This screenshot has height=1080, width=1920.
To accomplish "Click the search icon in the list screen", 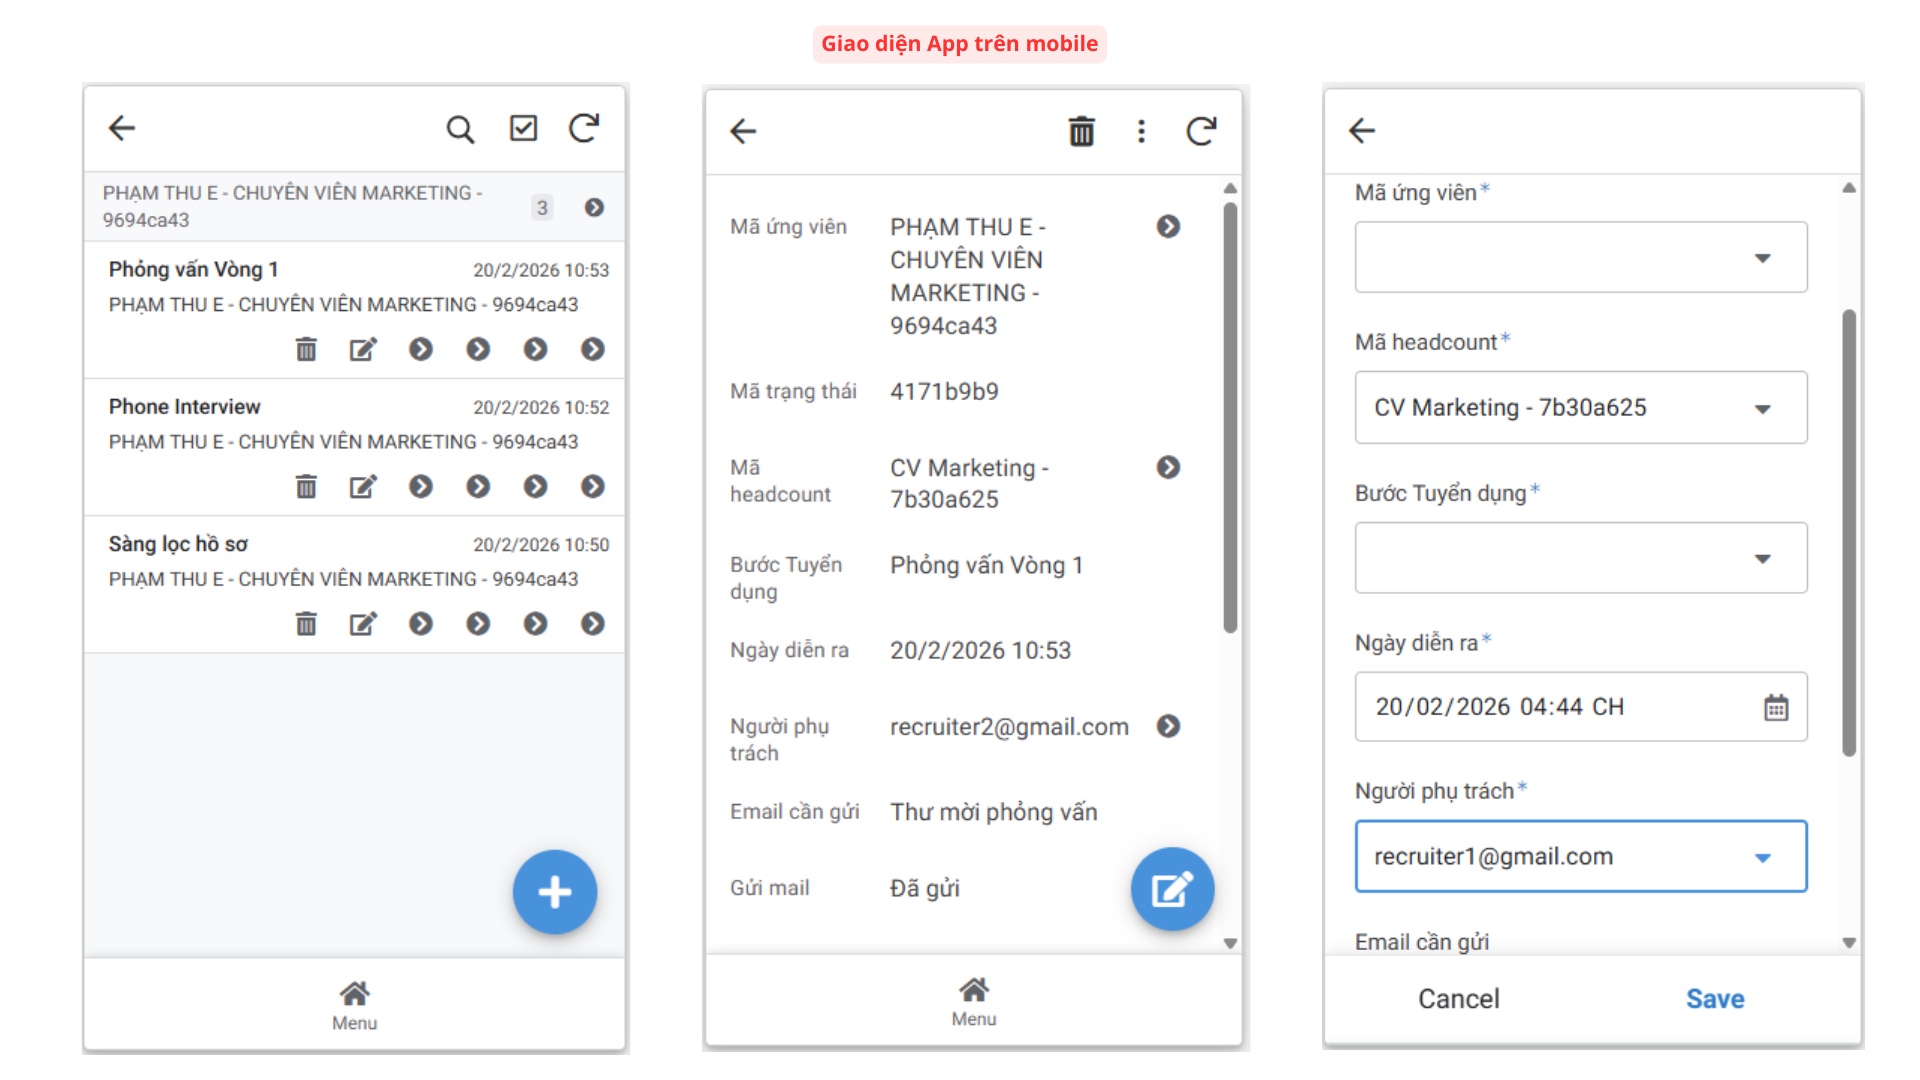I will [459, 129].
